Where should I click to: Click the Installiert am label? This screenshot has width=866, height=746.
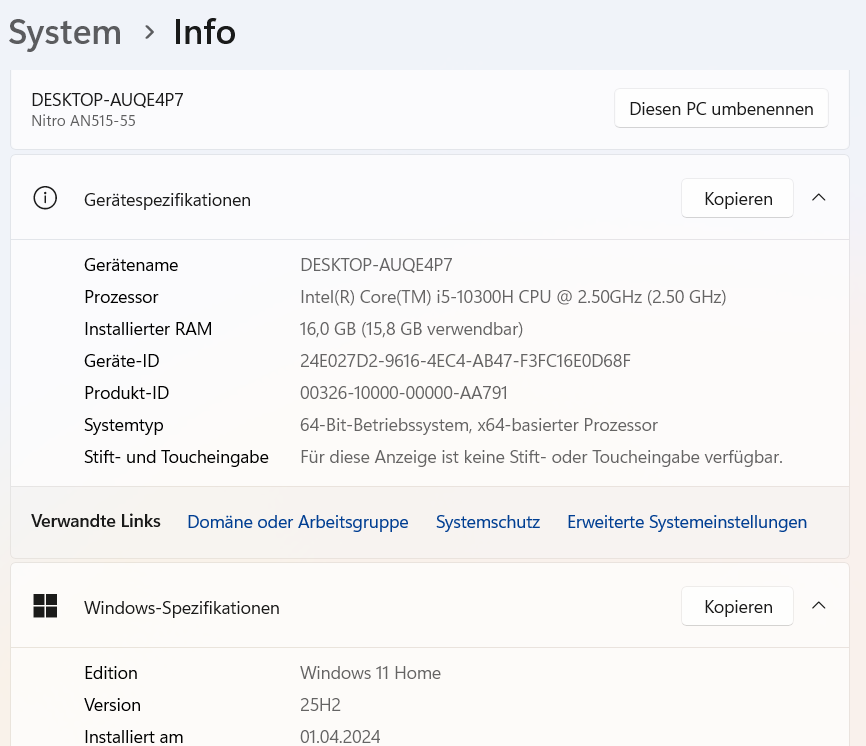[x=133, y=737]
